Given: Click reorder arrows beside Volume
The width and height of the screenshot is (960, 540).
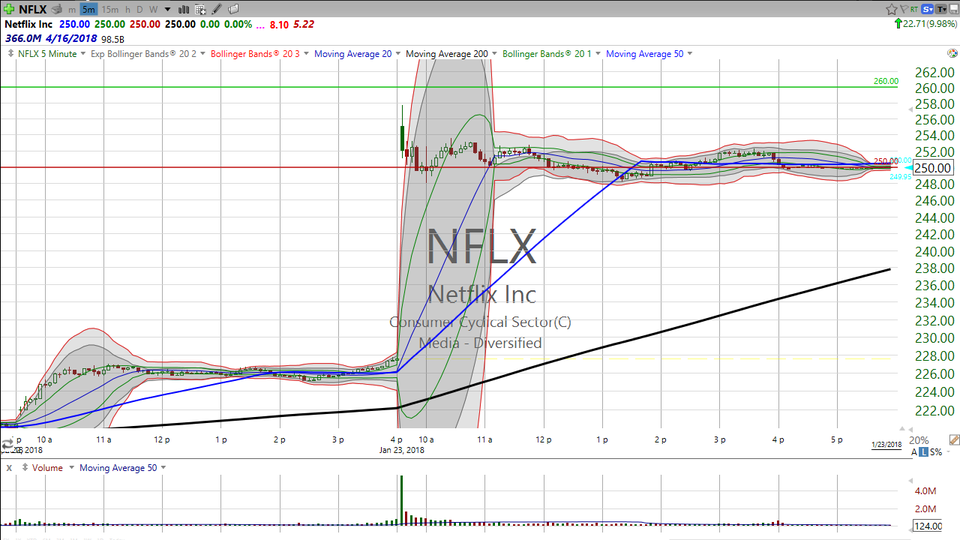Looking at the screenshot, I should pyautogui.click(x=25, y=467).
